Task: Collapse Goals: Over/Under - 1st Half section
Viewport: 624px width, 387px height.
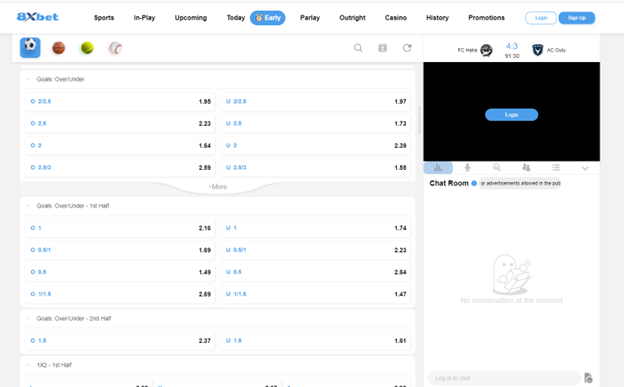Action: pos(28,206)
